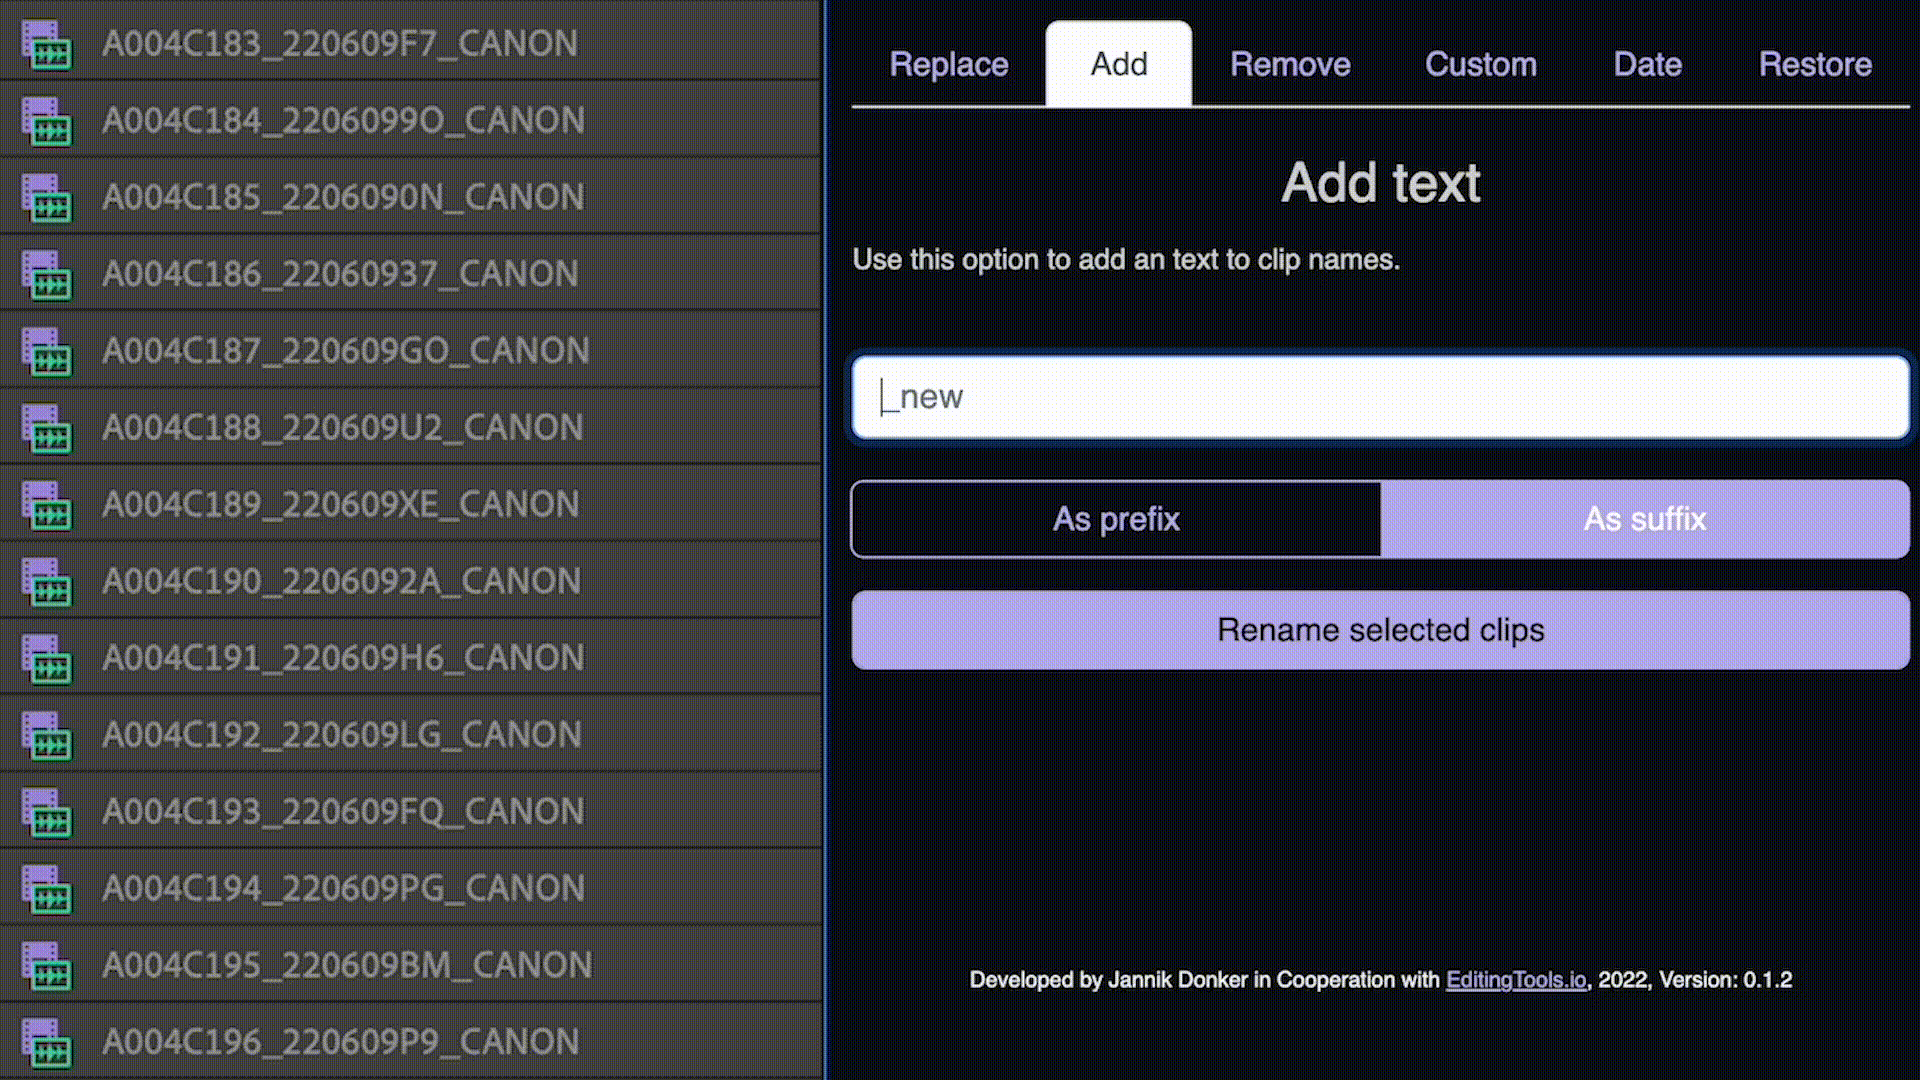The height and width of the screenshot is (1080, 1920).
Task: Select the Restore tab
Action: tap(1816, 63)
